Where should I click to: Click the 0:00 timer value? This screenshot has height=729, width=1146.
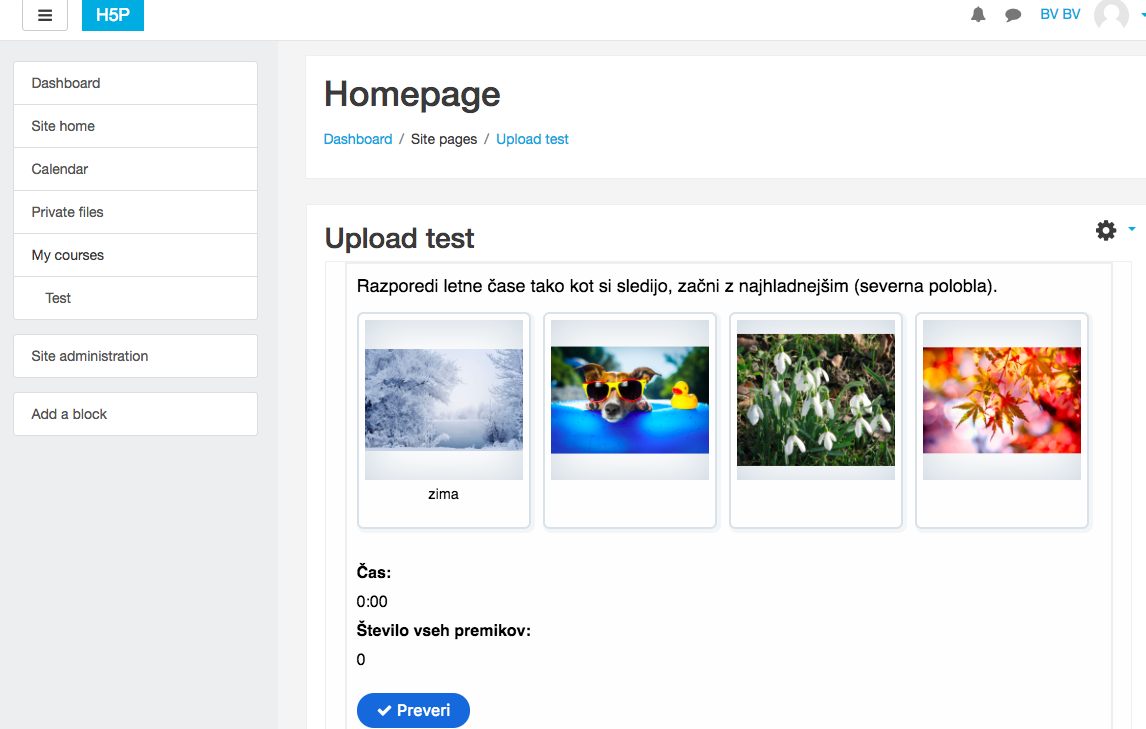pyautogui.click(x=372, y=602)
